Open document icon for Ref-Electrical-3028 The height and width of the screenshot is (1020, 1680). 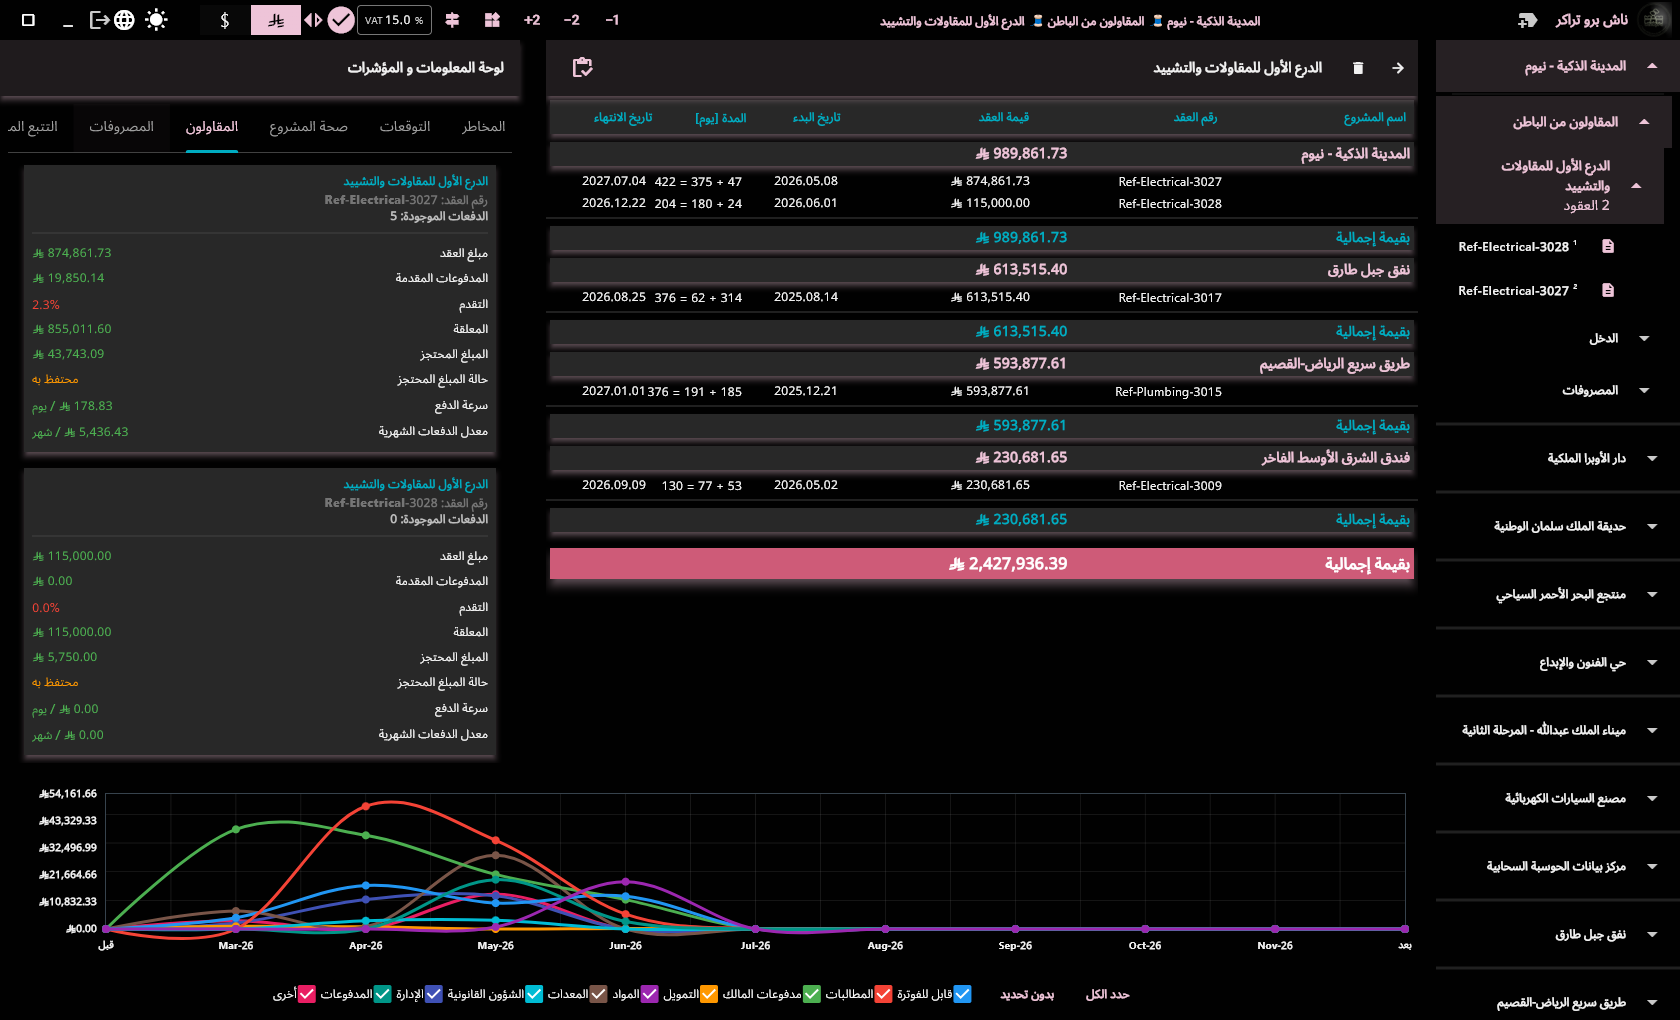coord(1608,246)
